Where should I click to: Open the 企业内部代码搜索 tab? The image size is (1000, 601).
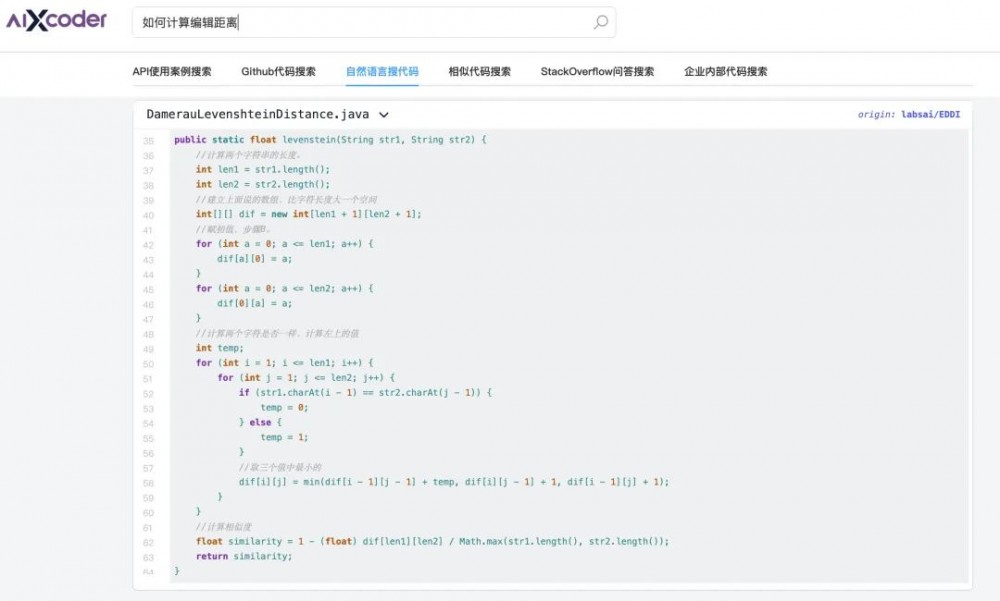point(724,71)
